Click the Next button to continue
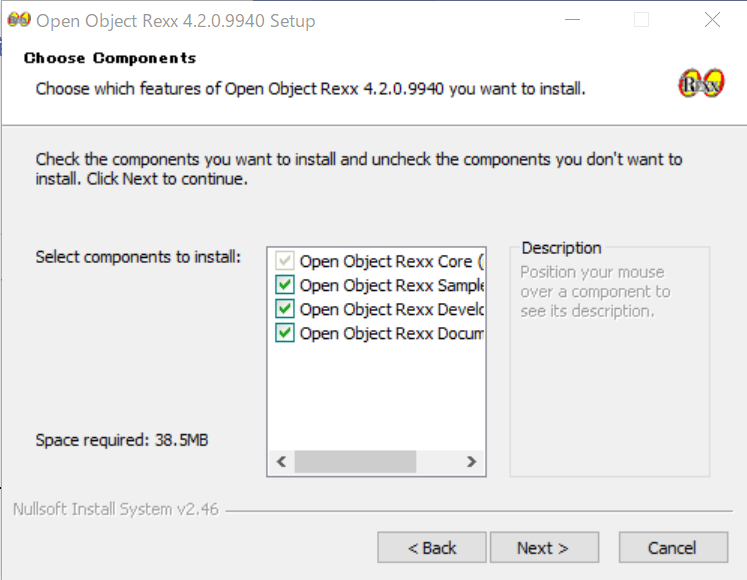 click(x=543, y=547)
